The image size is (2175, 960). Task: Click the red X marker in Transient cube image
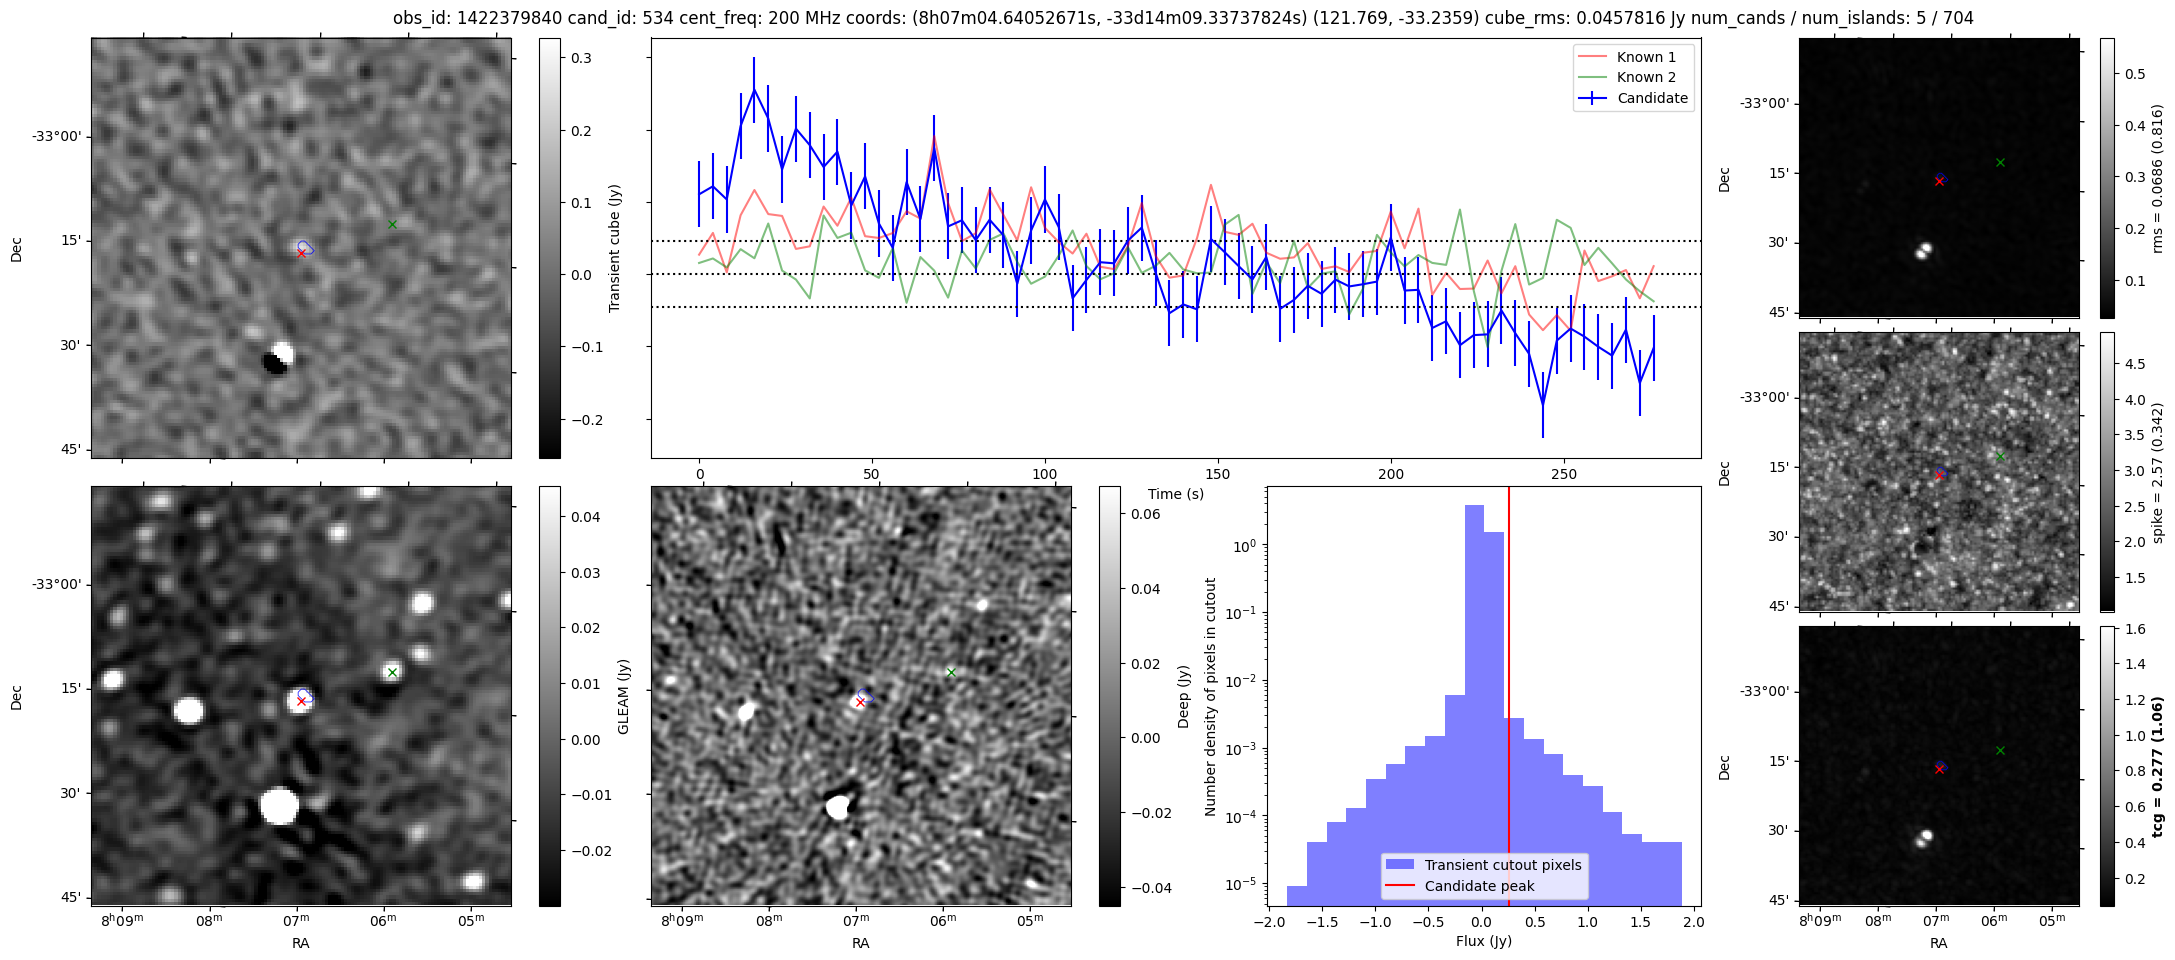(301, 253)
